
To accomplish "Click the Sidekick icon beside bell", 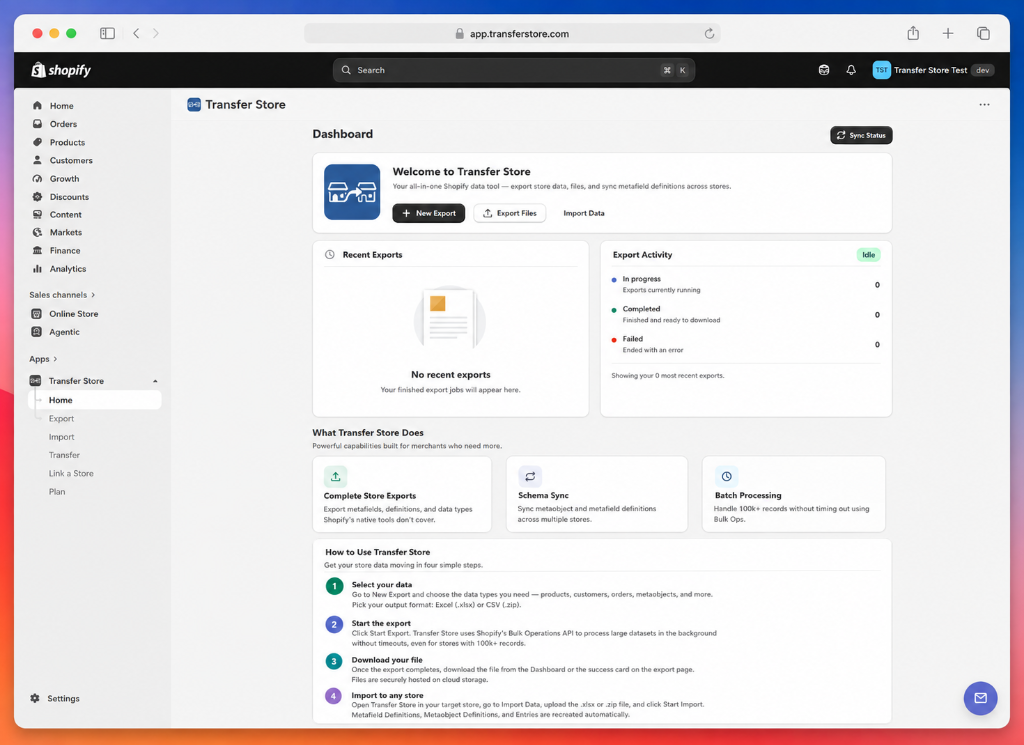I will 824,70.
